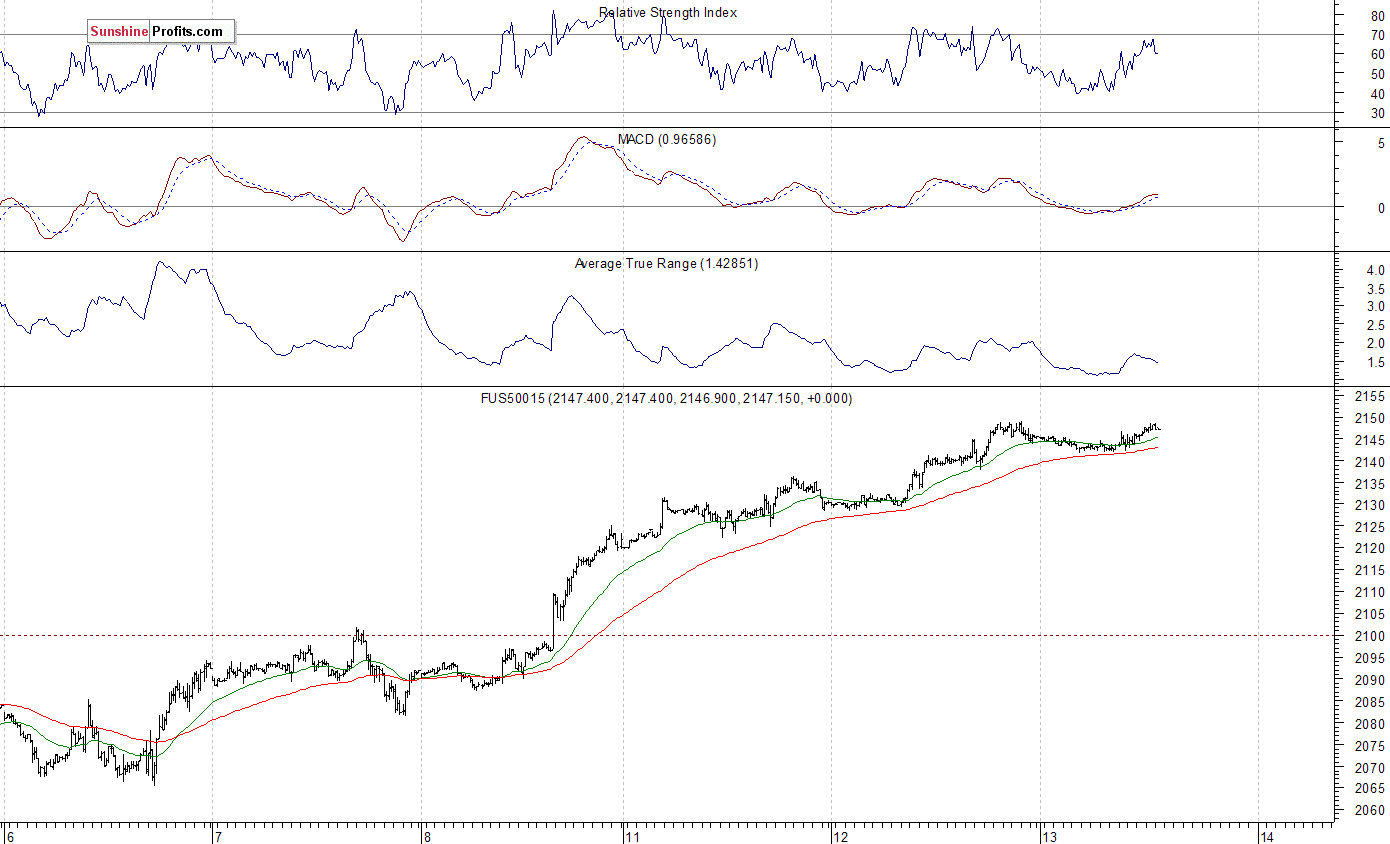This screenshot has height=844, width=1390.
Task: Click the ATR 2.5 axis label
Action: pyautogui.click(x=1375, y=325)
